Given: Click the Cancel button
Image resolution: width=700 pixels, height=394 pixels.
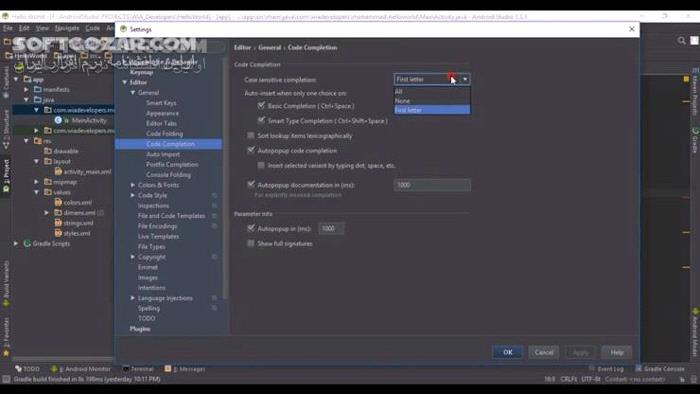Looking at the screenshot, I should point(544,352).
